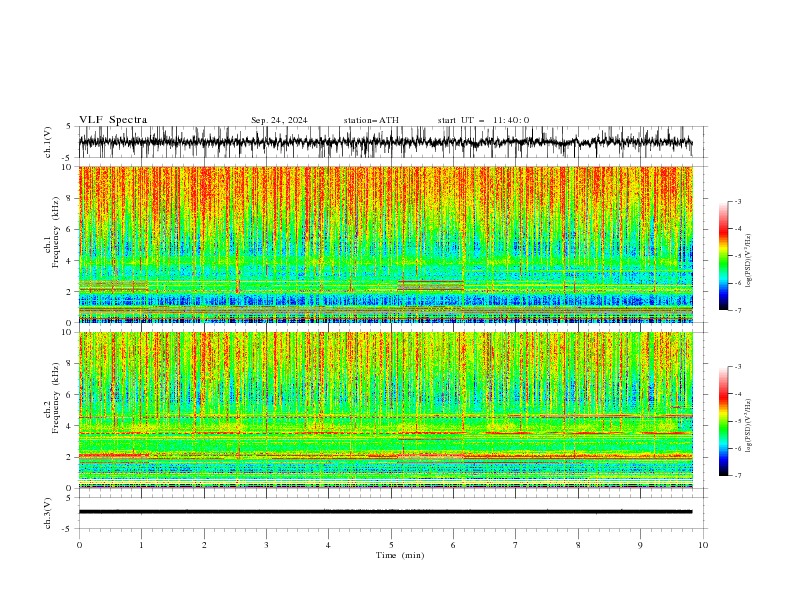Click the "-5" tick on the ch.3(V) axis
The image size is (792, 612).
[67, 529]
